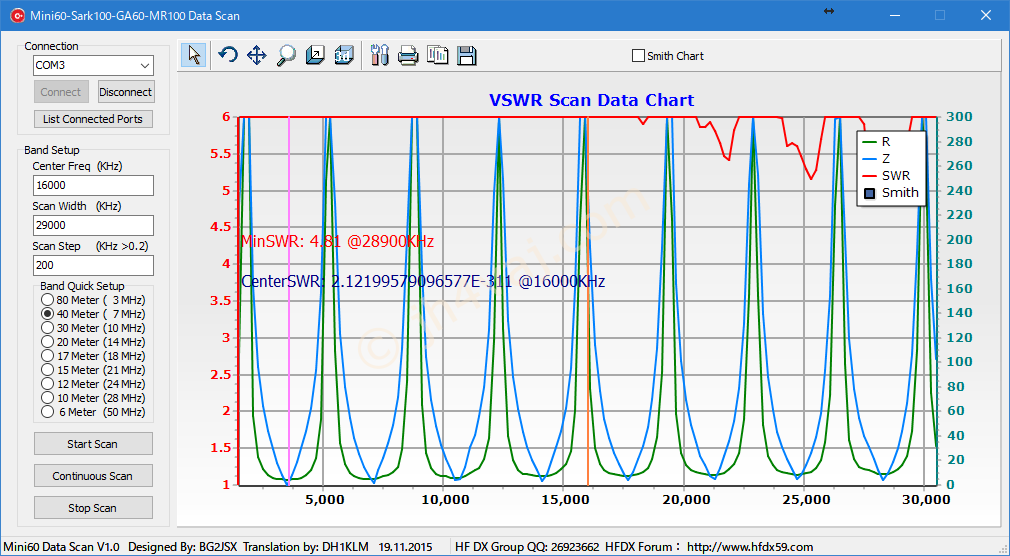The height and width of the screenshot is (556, 1010).
Task: Copy the chart with copy icon
Action: point(437,55)
